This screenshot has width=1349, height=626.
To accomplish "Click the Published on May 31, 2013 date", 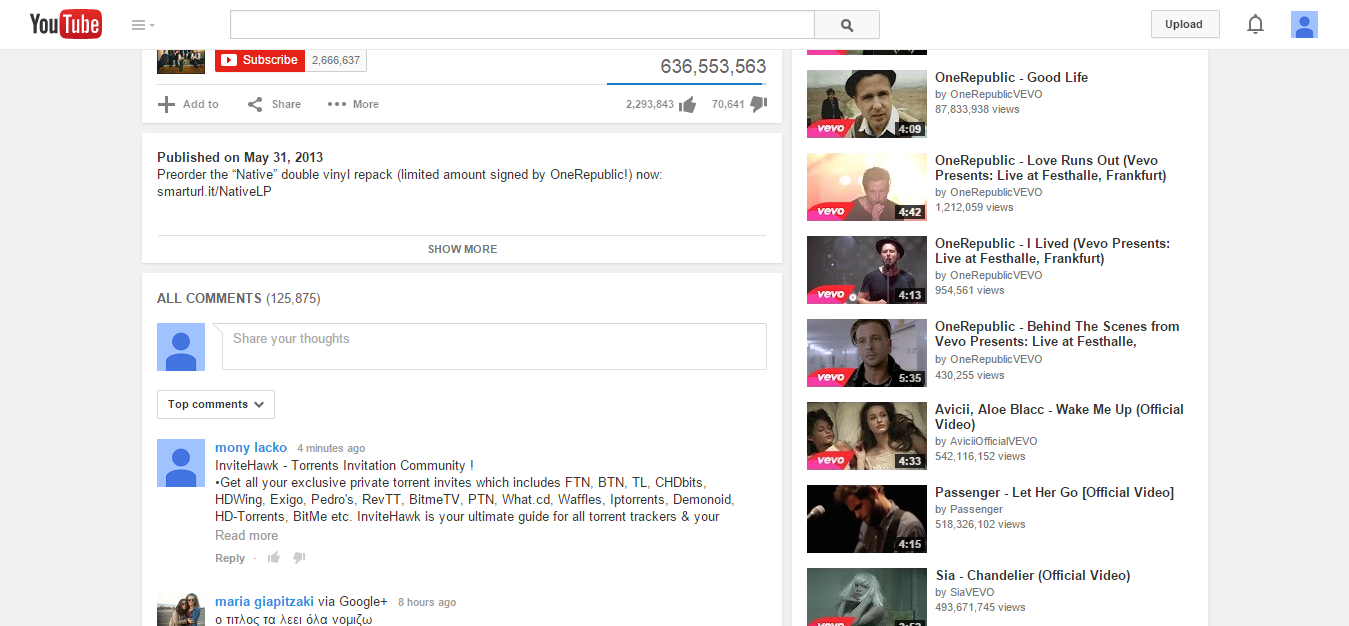I will click(x=240, y=157).
